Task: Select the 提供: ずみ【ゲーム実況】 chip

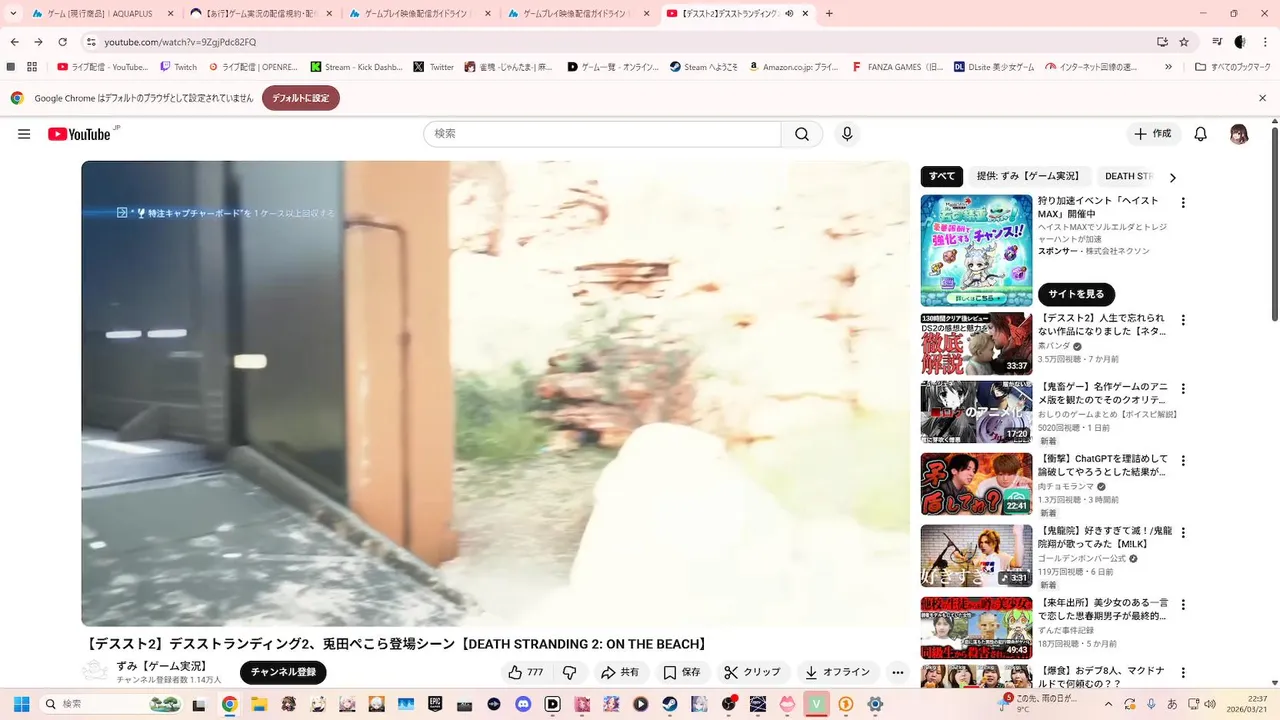Action: (1028, 176)
